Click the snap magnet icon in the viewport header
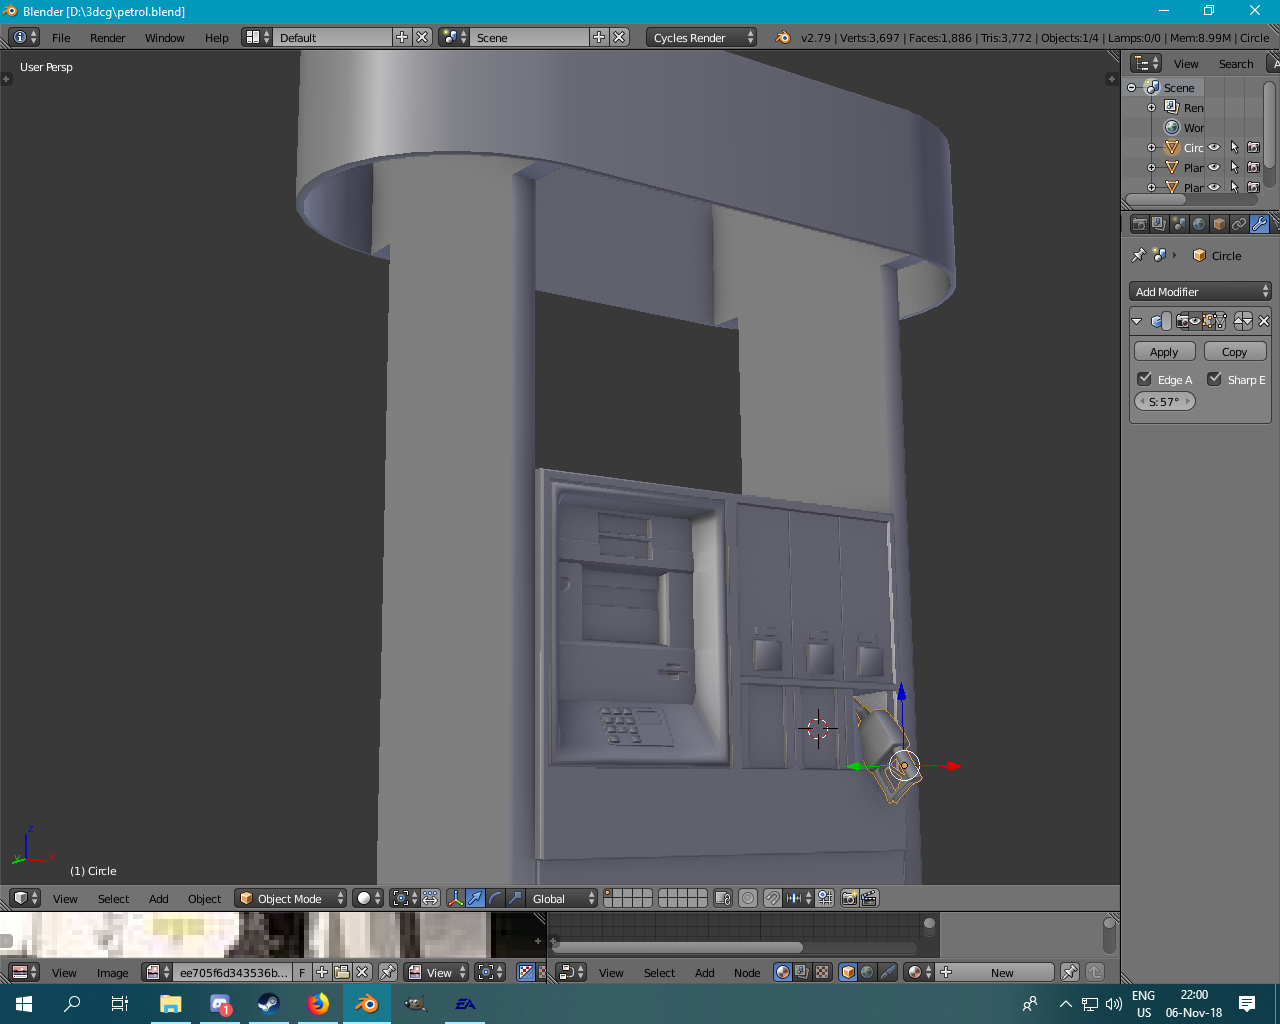This screenshot has width=1280, height=1024. pos(772,898)
